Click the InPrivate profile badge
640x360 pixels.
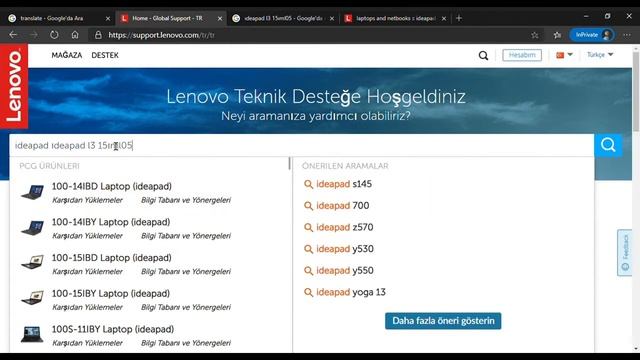[592, 35]
